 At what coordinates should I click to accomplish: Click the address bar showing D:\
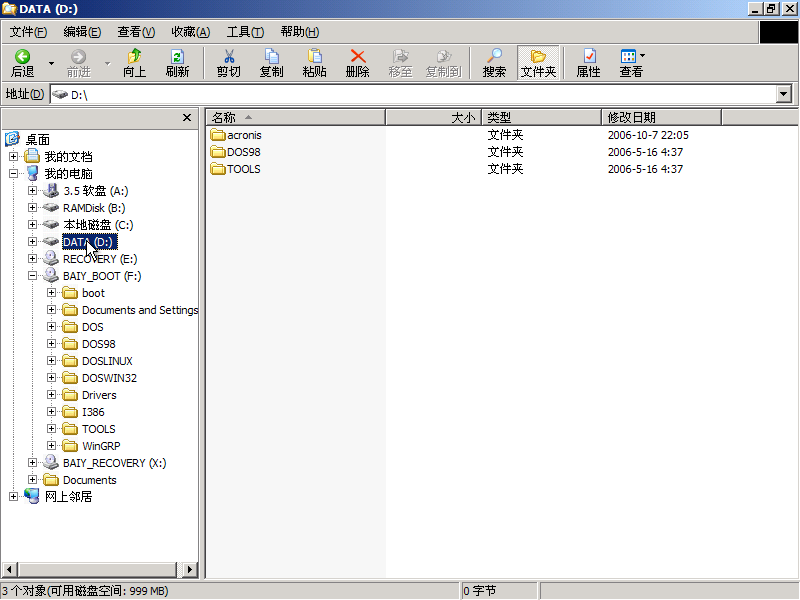(413, 94)
